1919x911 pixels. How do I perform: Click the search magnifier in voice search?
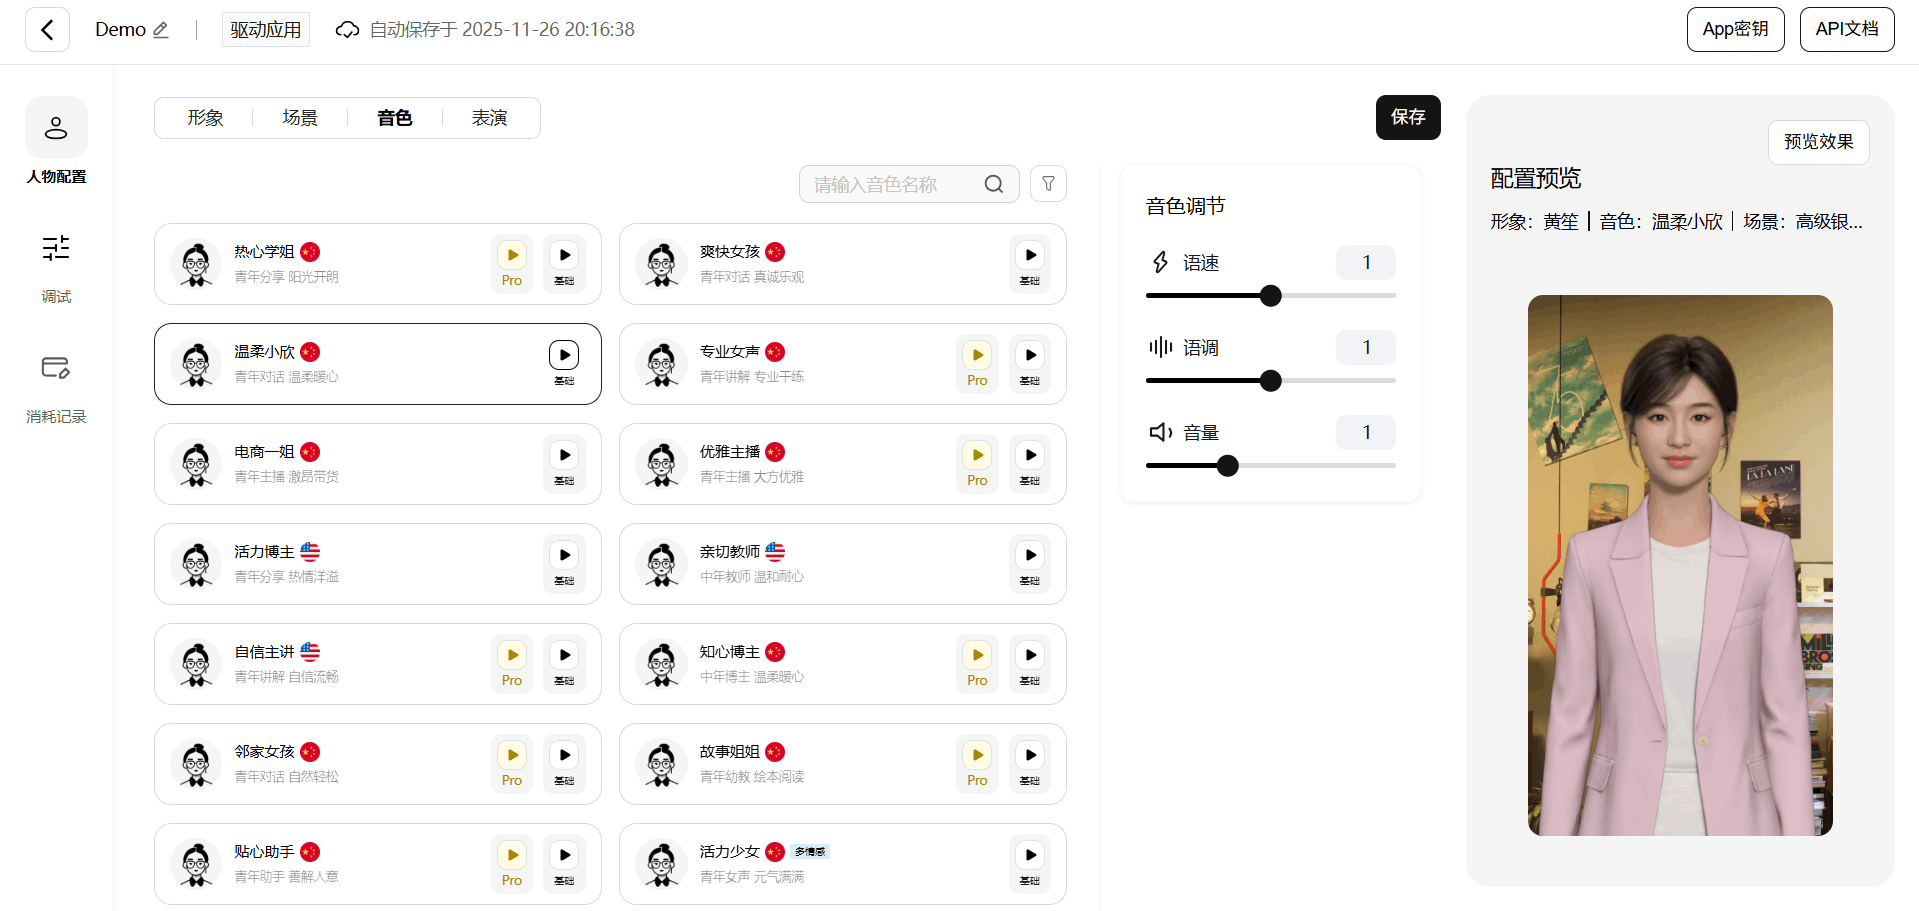pos(993,184)
